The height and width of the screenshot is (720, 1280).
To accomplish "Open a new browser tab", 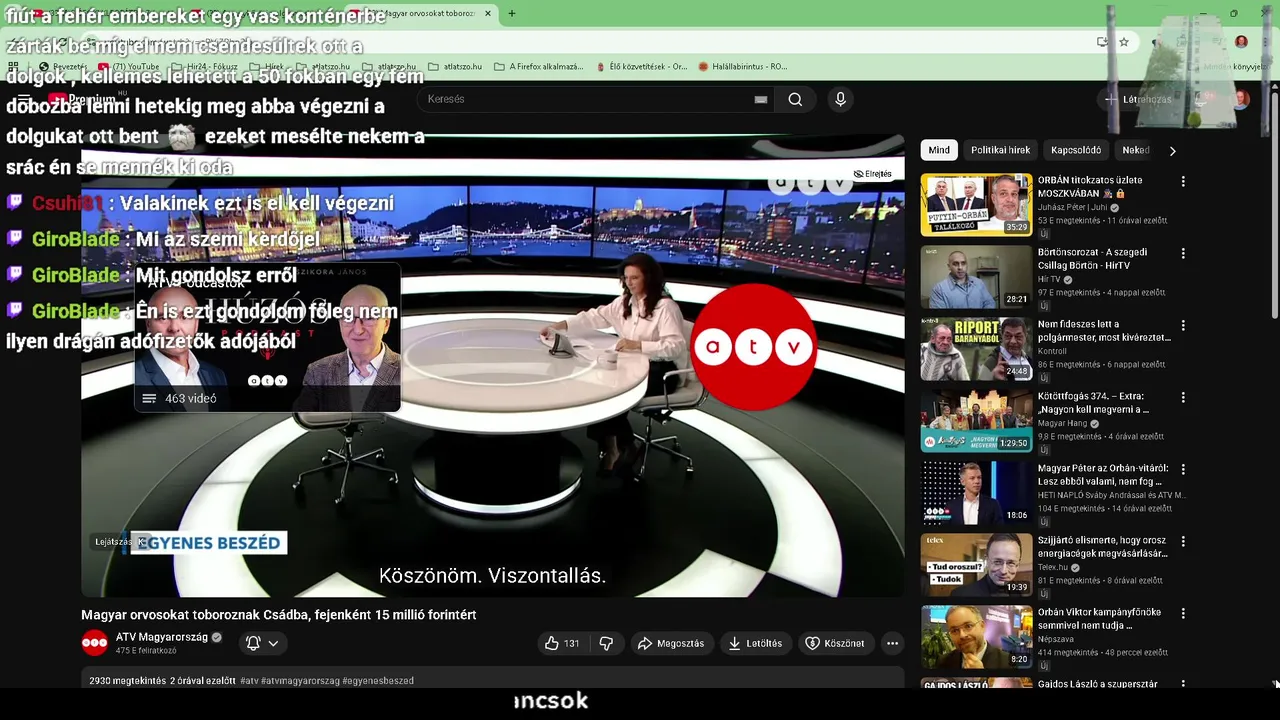I will click(512, 14).
